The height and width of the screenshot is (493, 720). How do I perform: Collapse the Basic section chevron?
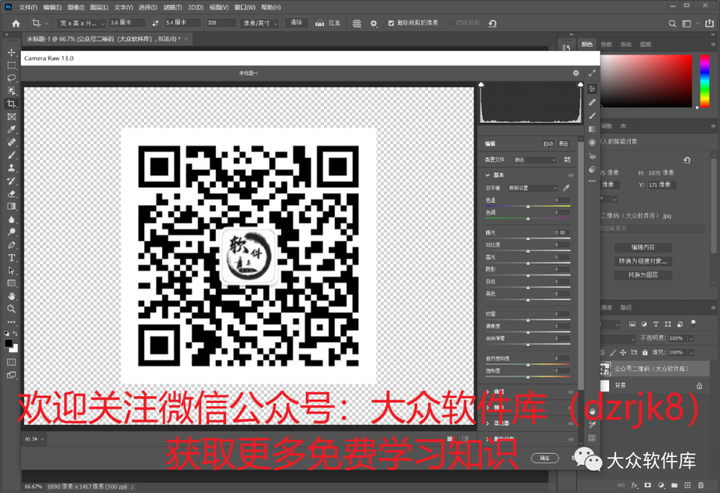point(488,175)
